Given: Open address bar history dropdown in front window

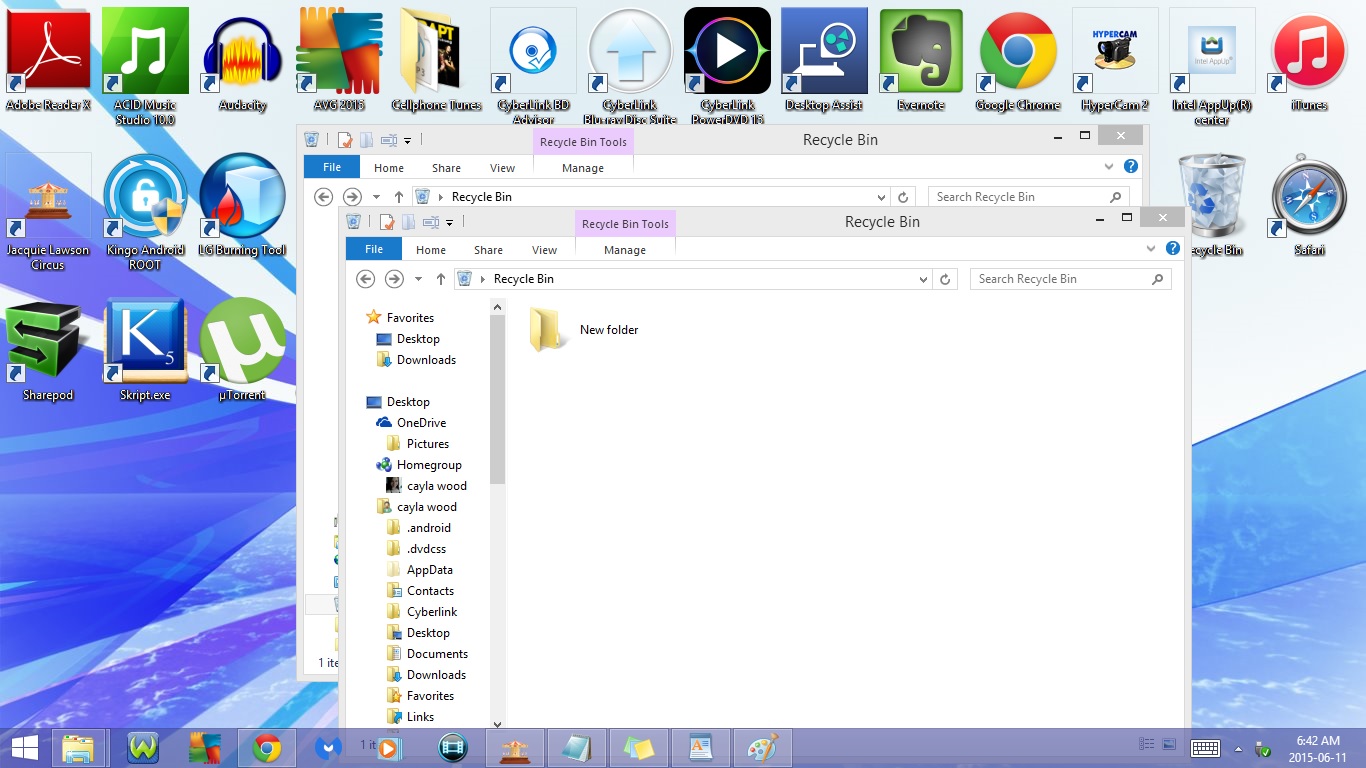Looking at the screenshot, I should pos(924,279).
